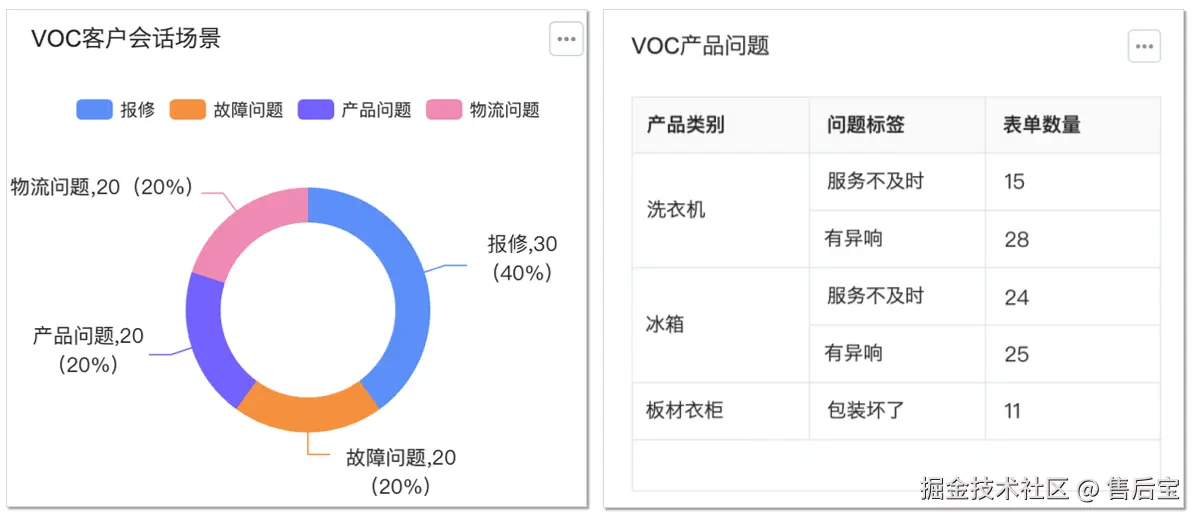The image size is (1197, 519).
Task: Click the orange 故障问题 legend swatch
Action: point(188,110)
